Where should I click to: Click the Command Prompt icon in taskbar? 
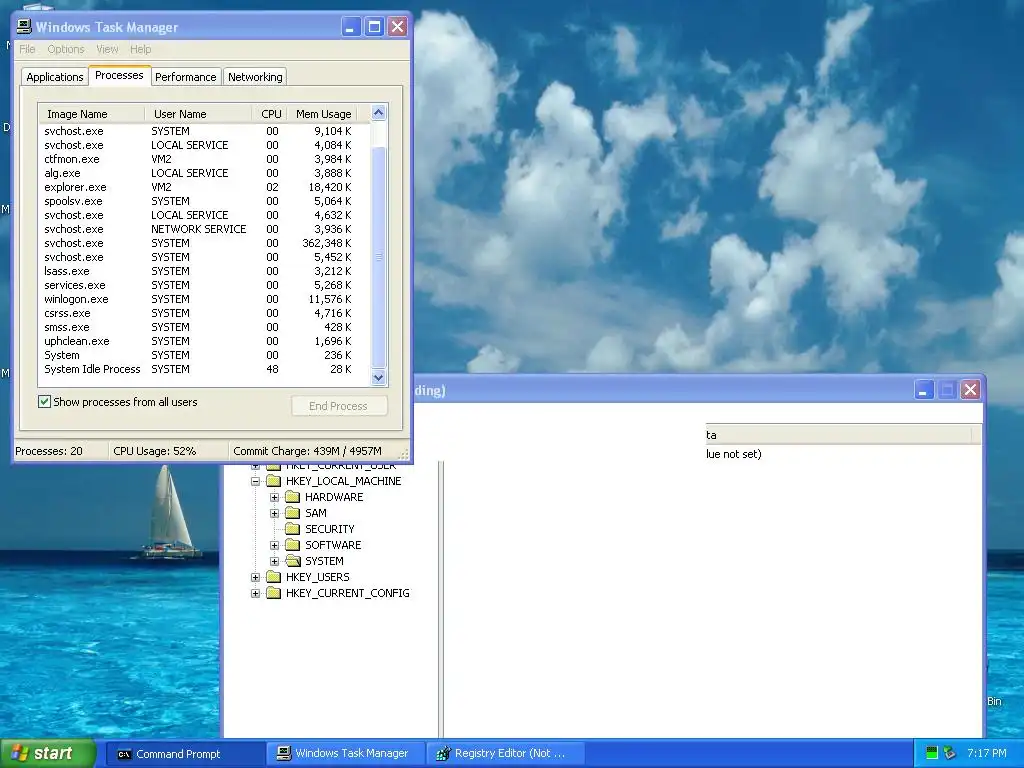(x=124, y=754)
